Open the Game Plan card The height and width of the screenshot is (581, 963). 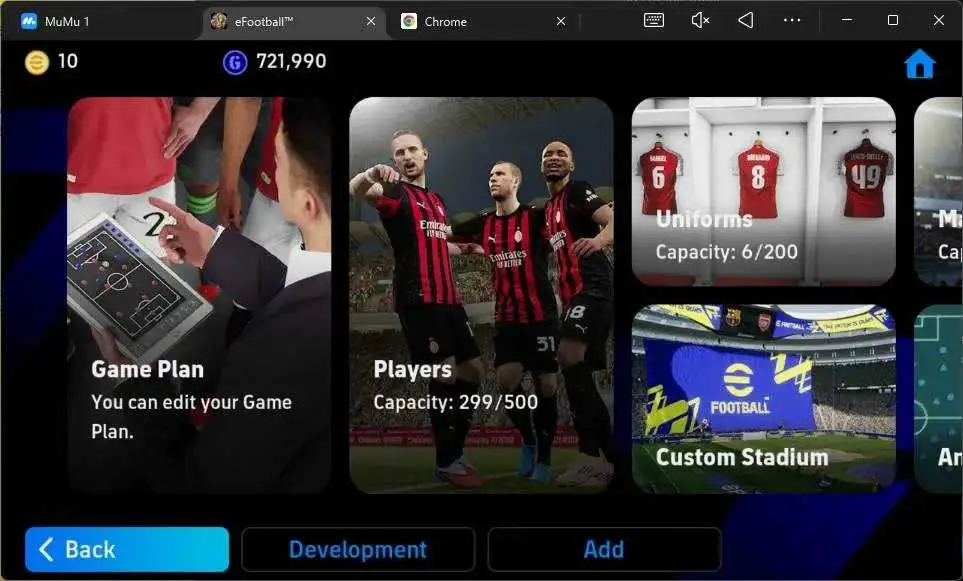pyautogui.click(x=200, y=295)
